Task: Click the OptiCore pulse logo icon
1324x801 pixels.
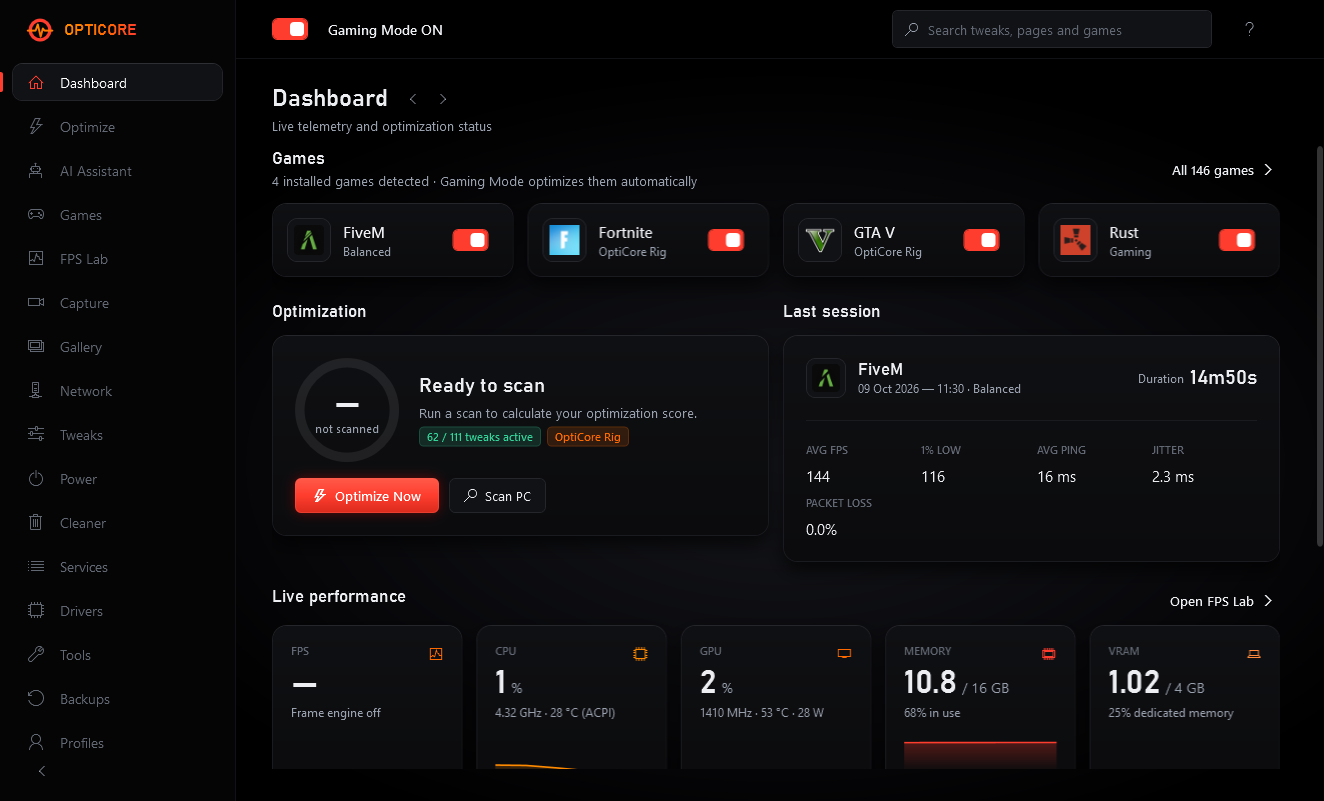Action: pos(40,30)
